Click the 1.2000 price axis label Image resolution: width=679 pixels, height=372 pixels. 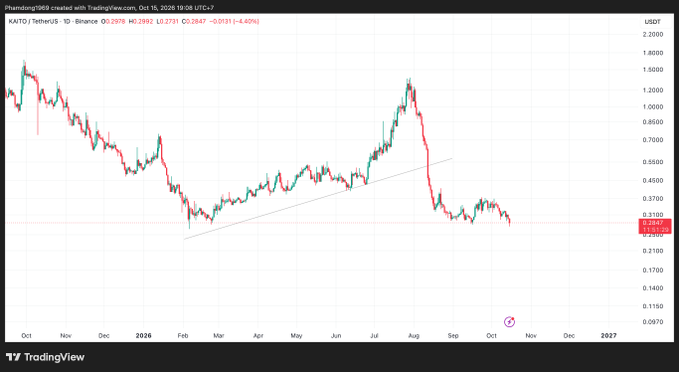(653, 90)
